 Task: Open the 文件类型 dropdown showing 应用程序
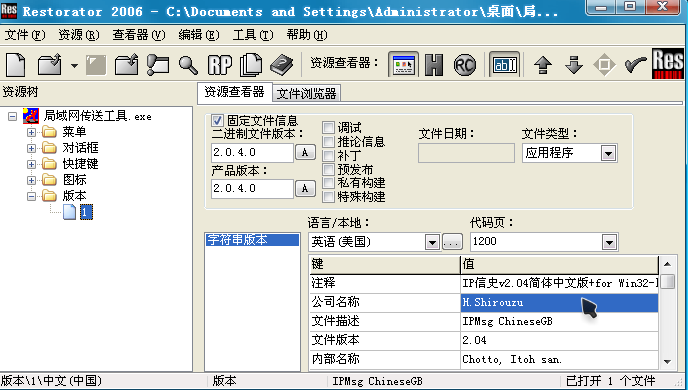pos(570,153)
